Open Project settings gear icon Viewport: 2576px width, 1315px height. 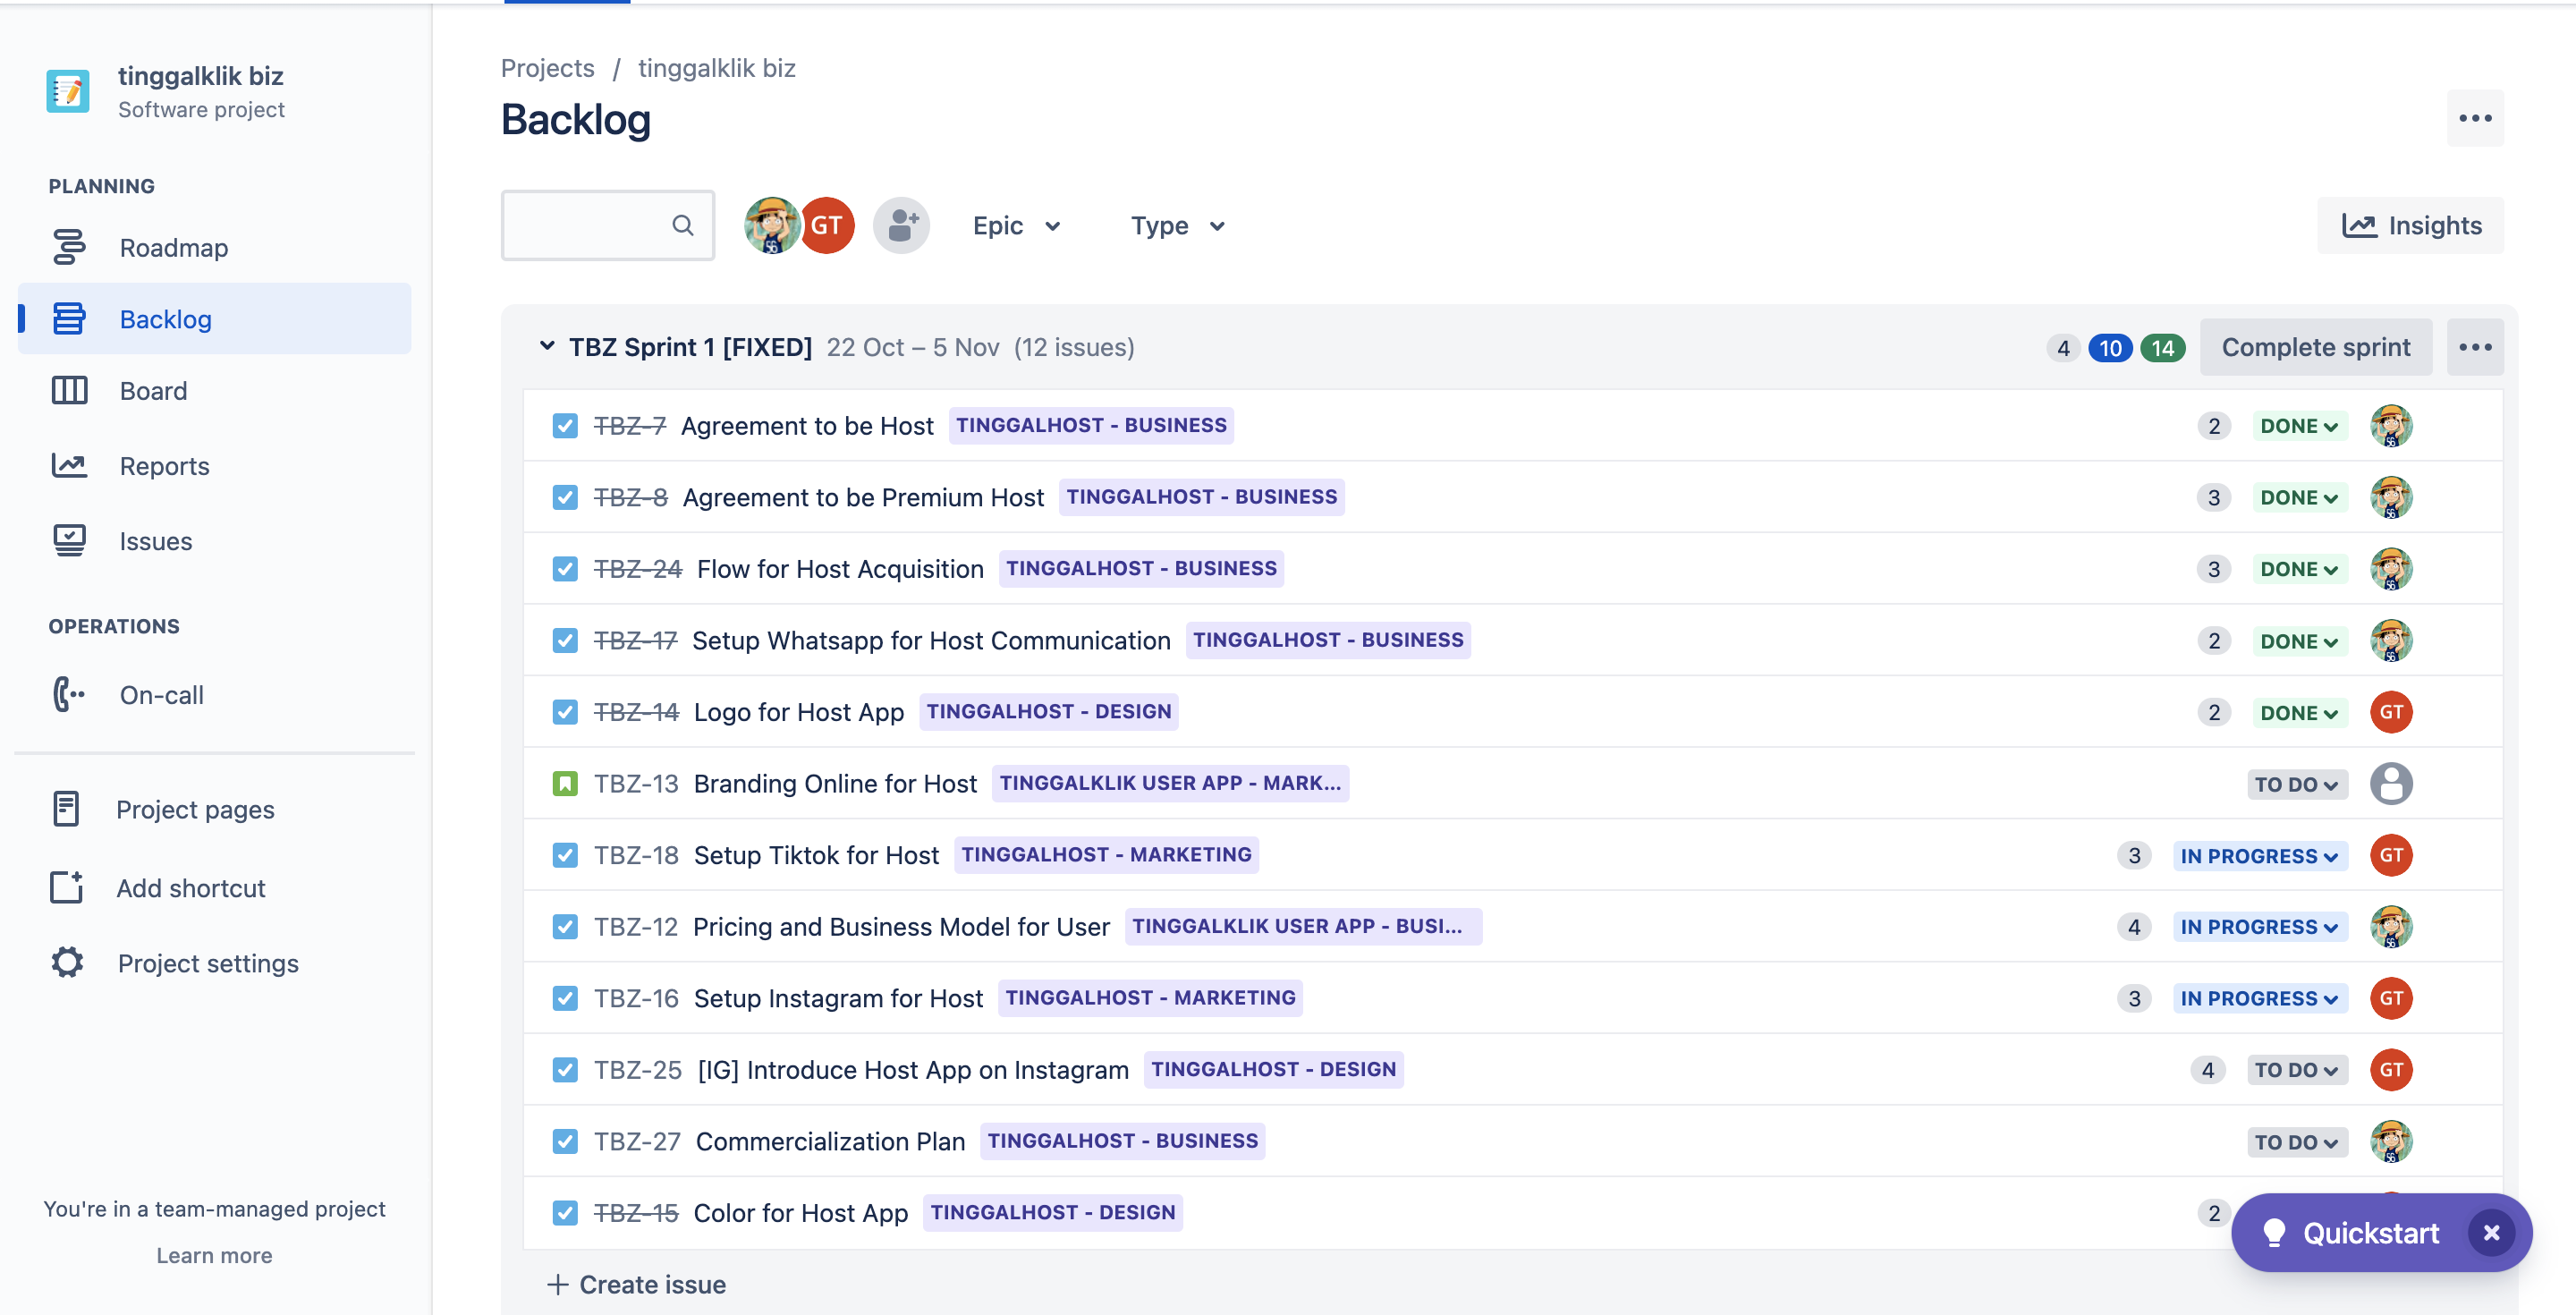pyautogui.click(x=67, y=962)
